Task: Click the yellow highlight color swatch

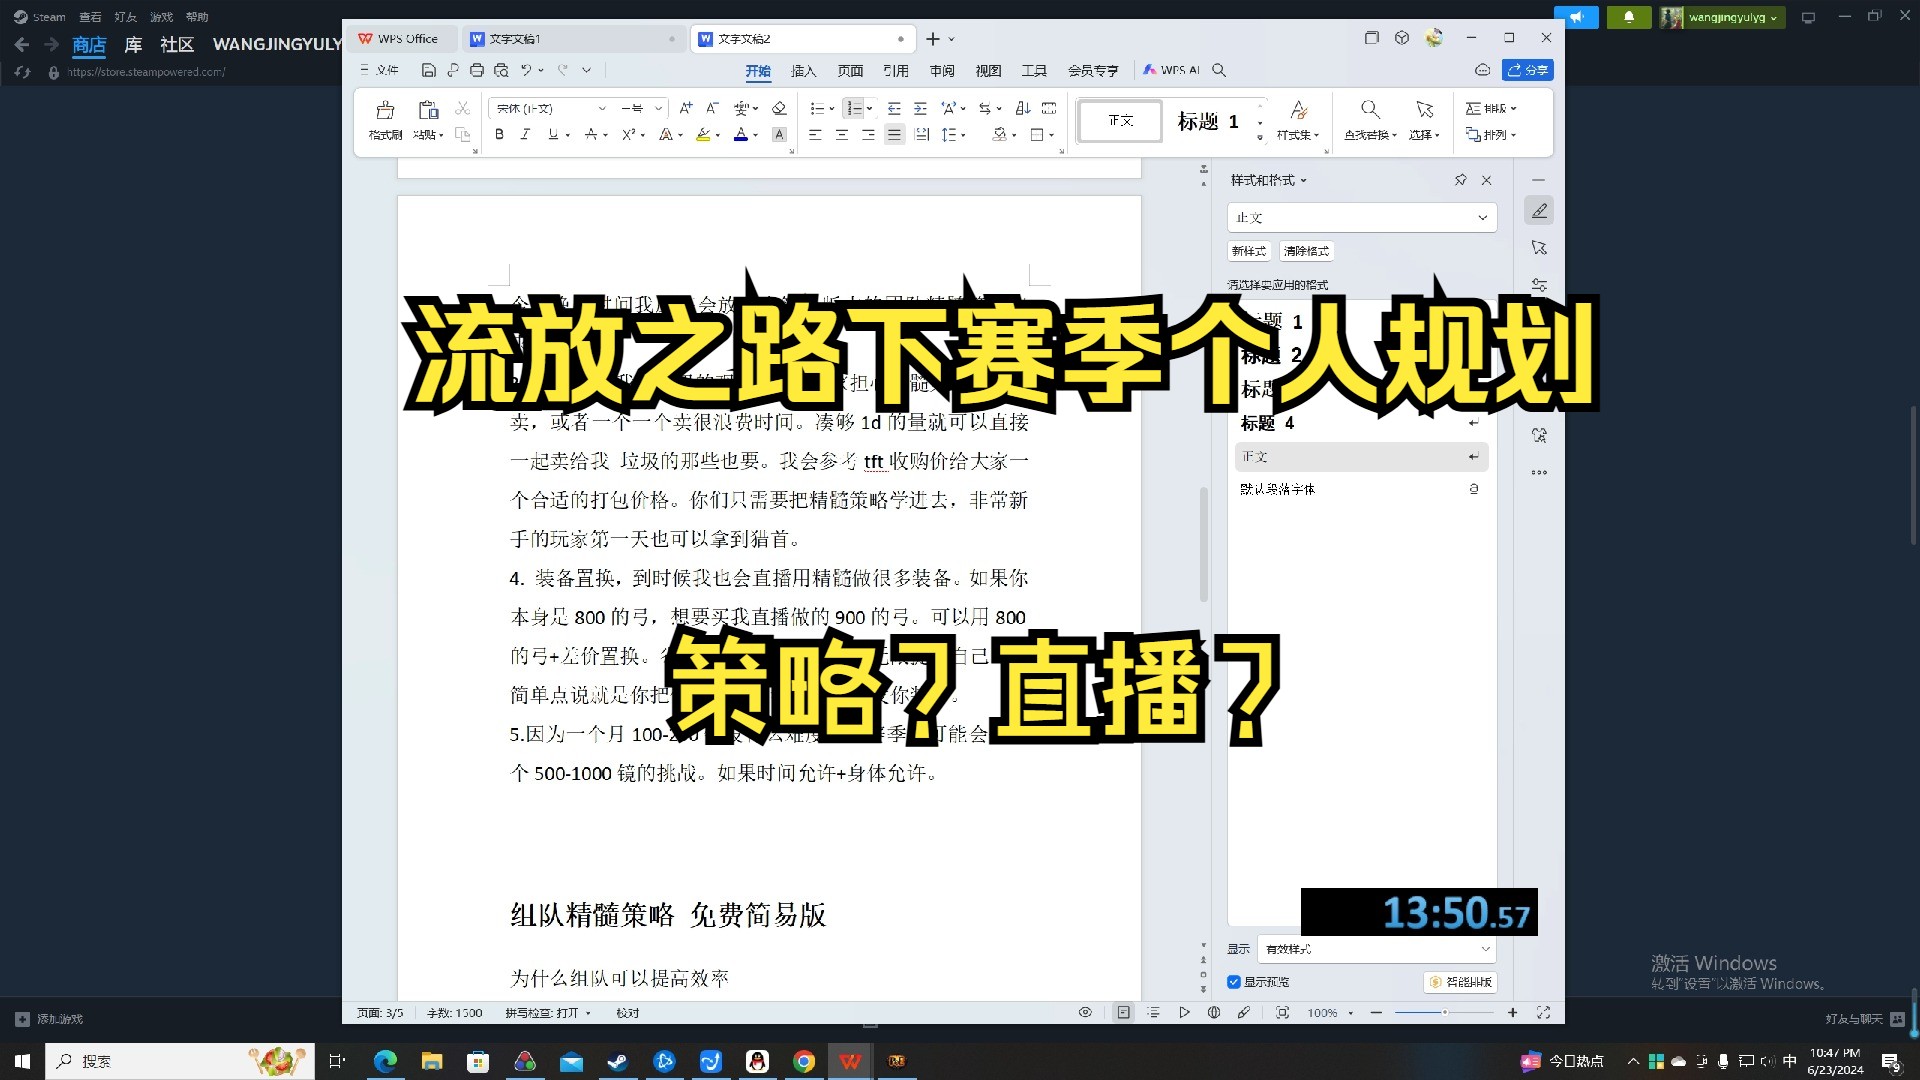Action: point(703,134)
